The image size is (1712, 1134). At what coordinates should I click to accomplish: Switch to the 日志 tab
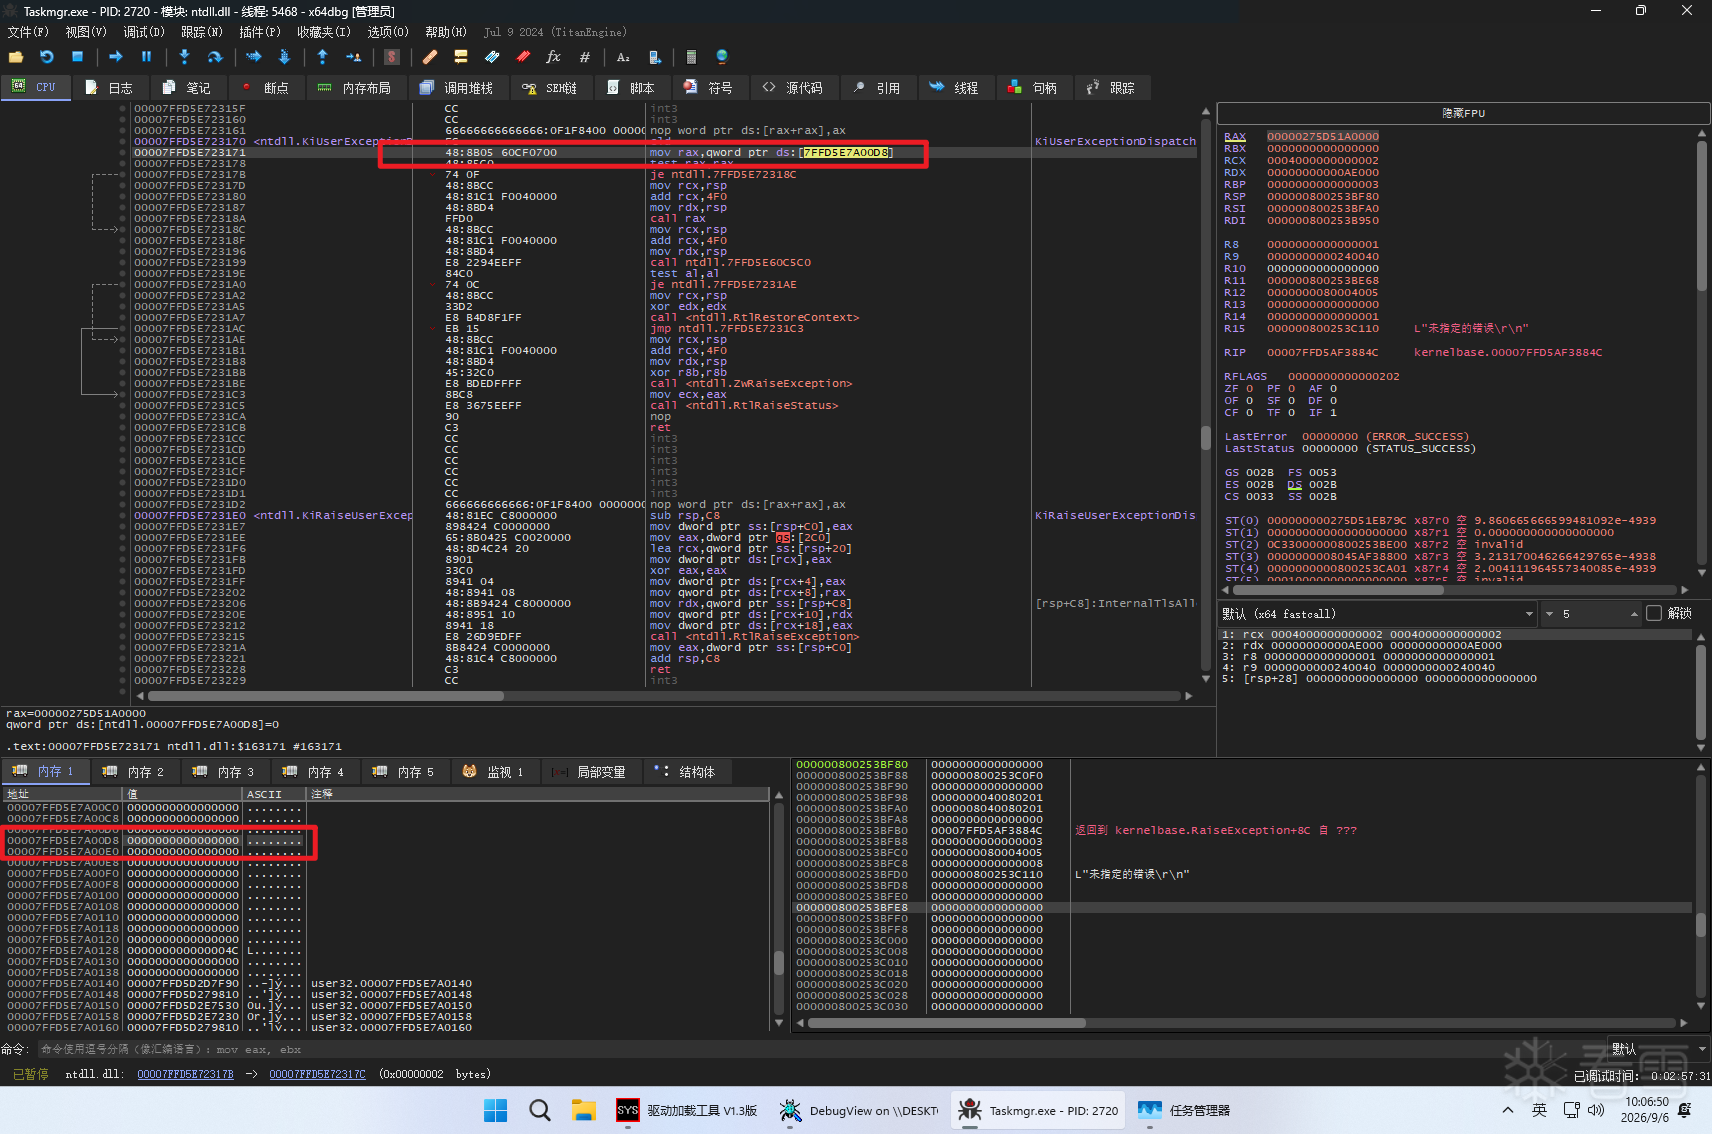(110, 88)
